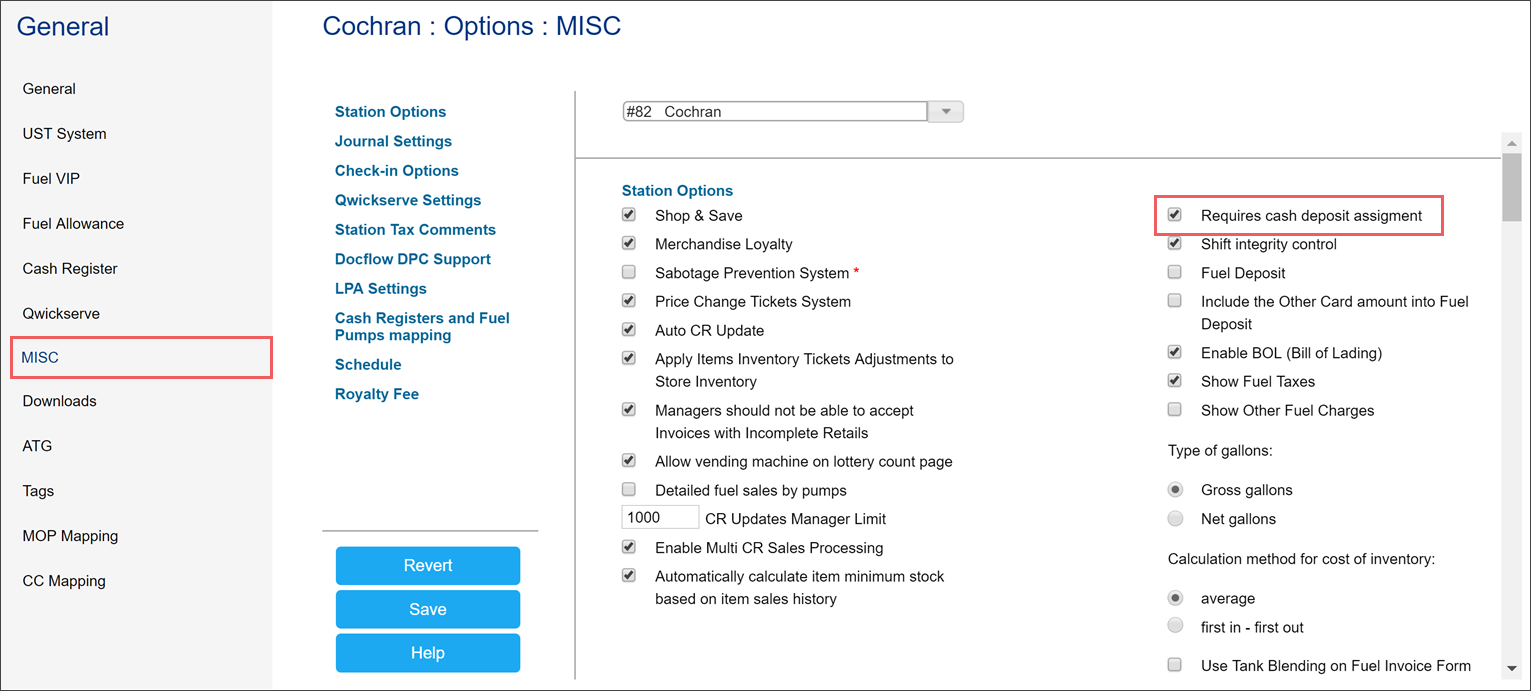Select Cash Register in sidebar
Screen dimensions: 1531x691
click(x=70, y=269)
